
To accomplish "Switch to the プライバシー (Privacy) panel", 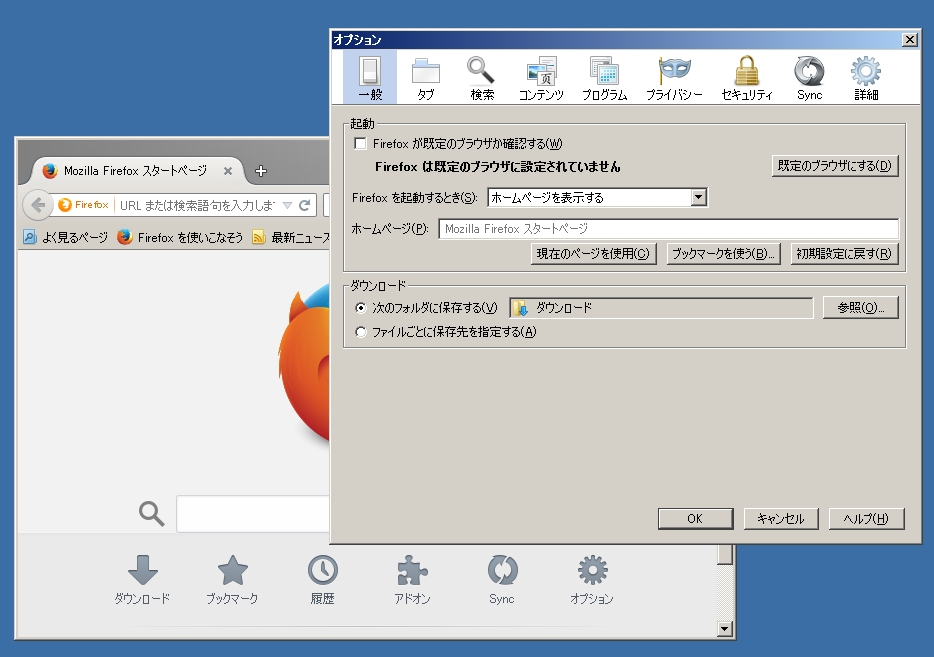I will pos(673,75).
